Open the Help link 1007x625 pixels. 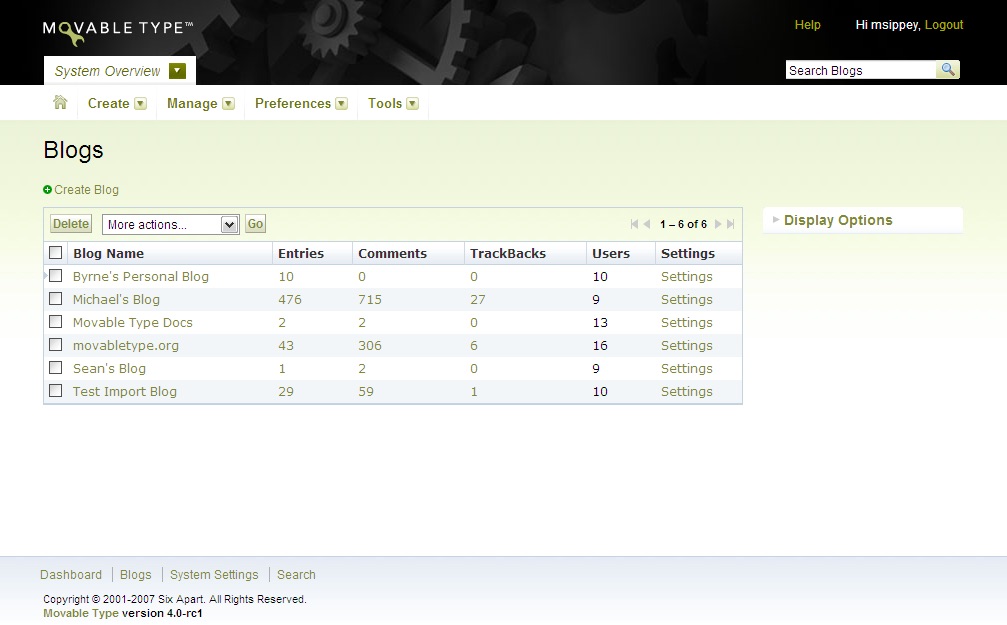click(x=807, y=24)
